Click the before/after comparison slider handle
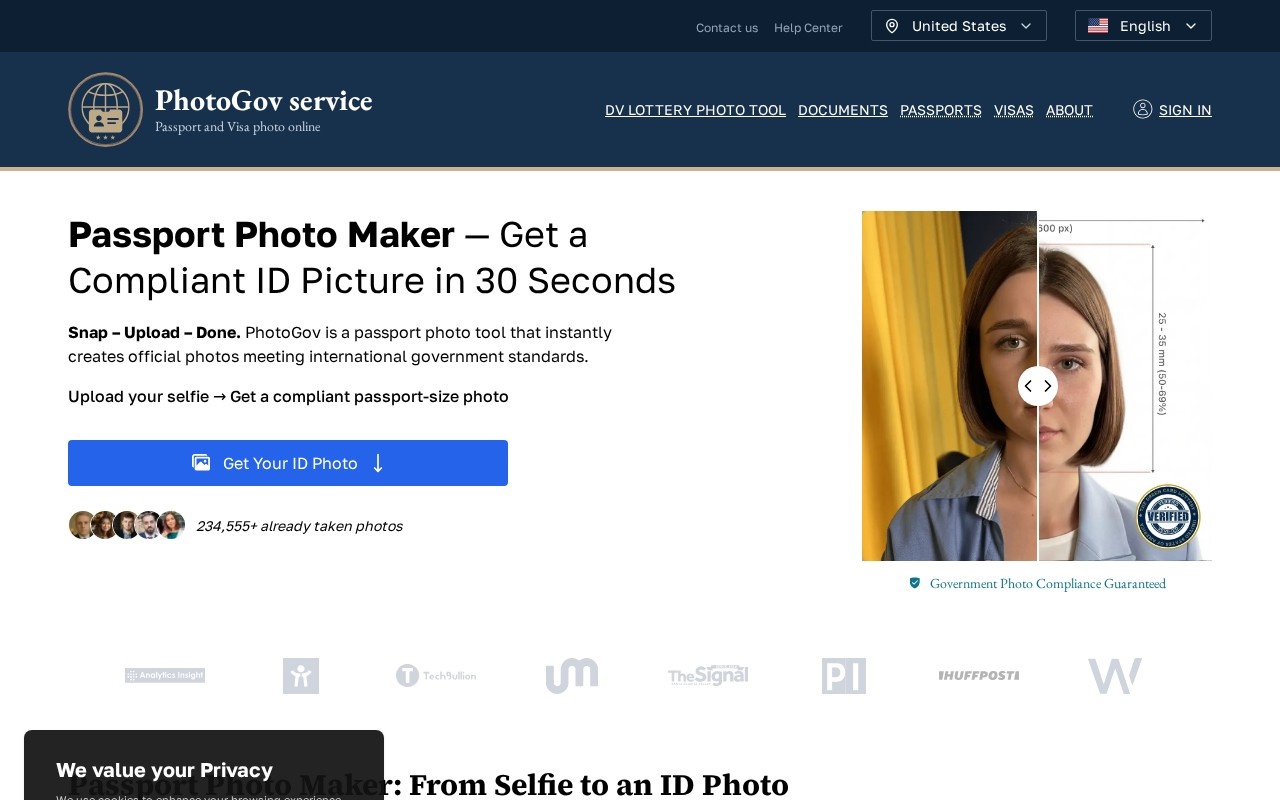Screen dimensions: 1280x800 [1038, 386]
